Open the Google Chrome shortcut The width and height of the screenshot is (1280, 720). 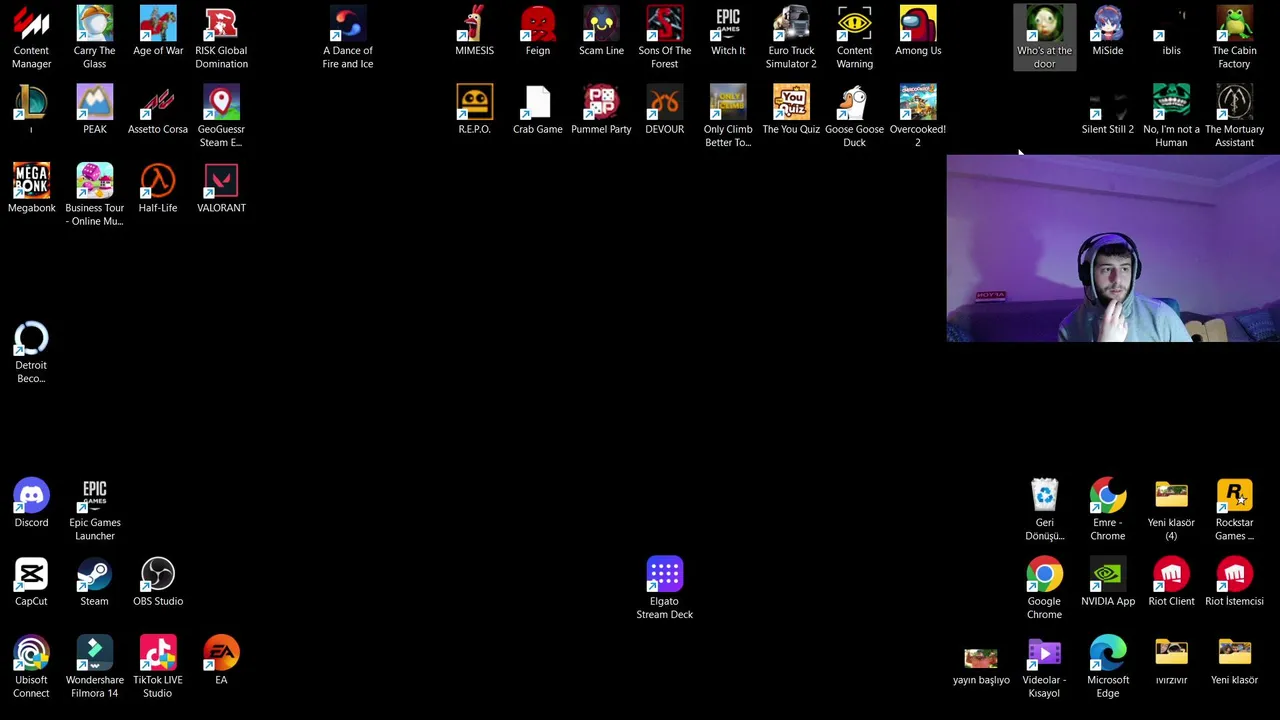click(1044, 588)
